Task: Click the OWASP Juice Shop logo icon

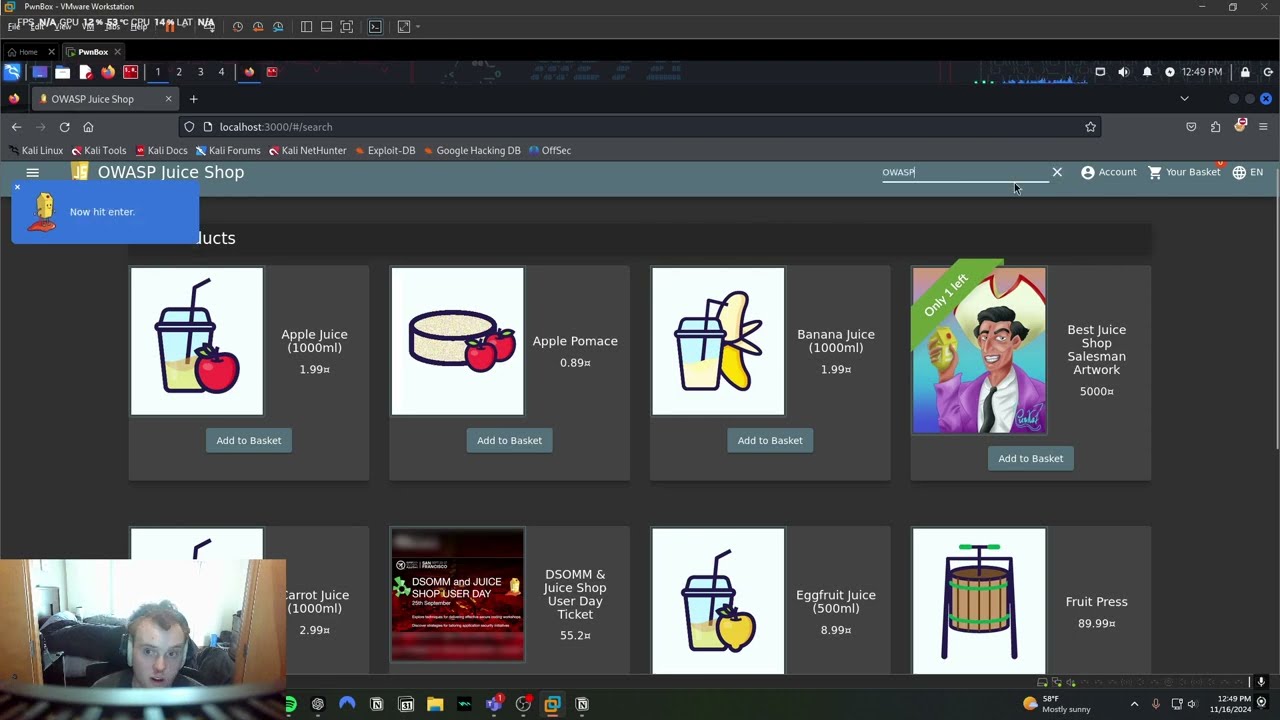Action: coord(80,172)
